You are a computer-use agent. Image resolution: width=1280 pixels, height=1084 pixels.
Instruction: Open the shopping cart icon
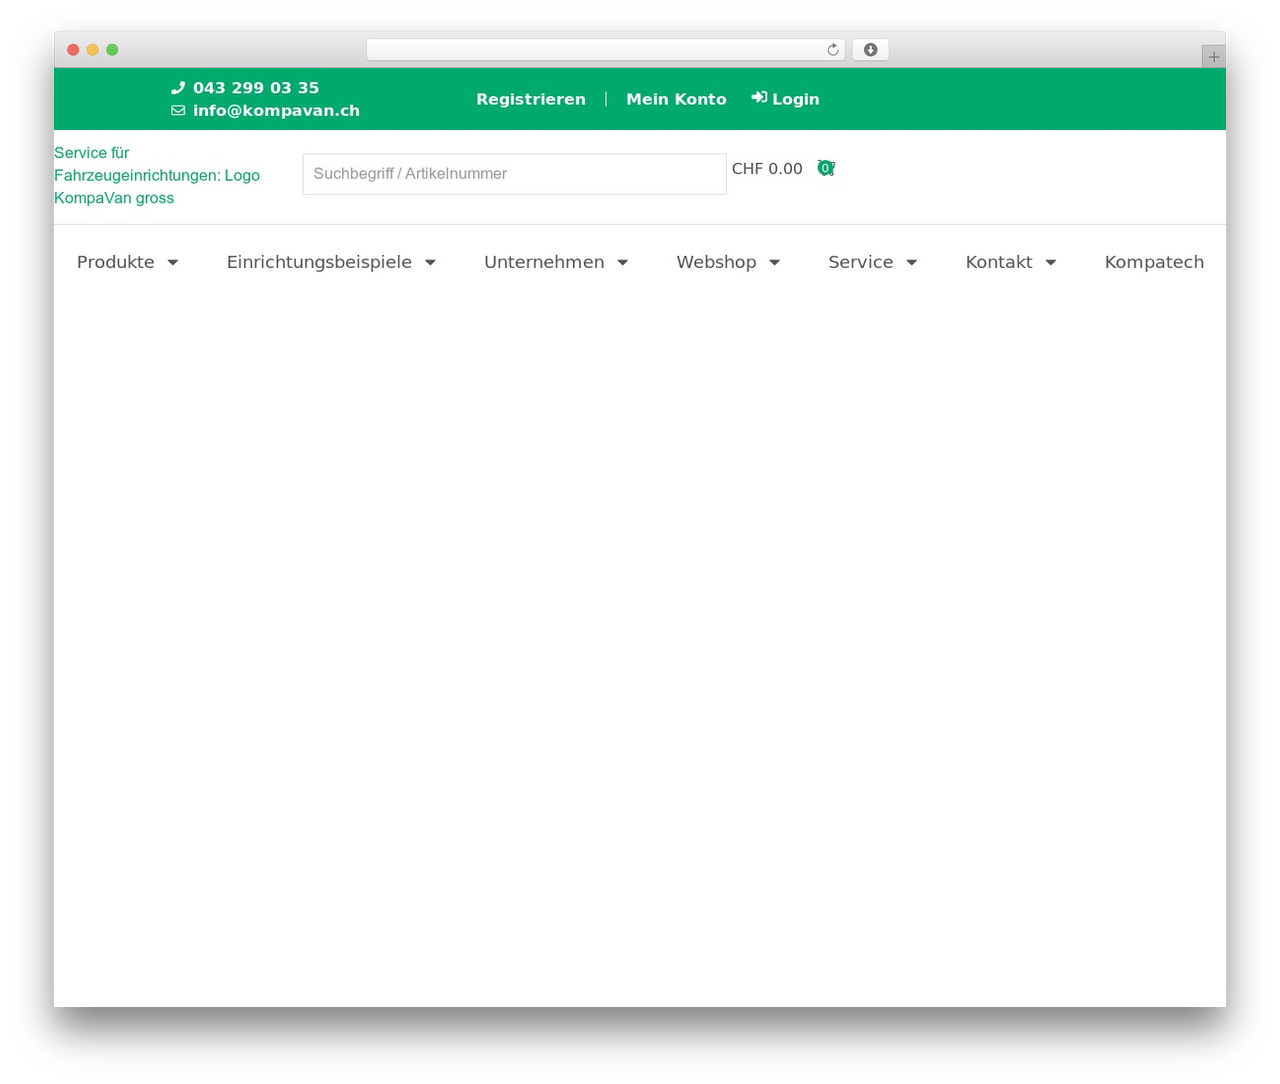tap(825, 168)
